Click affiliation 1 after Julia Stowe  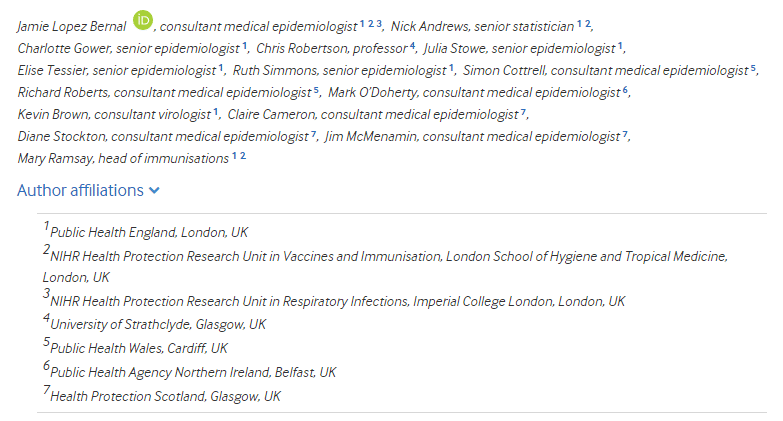click(620, 45)
